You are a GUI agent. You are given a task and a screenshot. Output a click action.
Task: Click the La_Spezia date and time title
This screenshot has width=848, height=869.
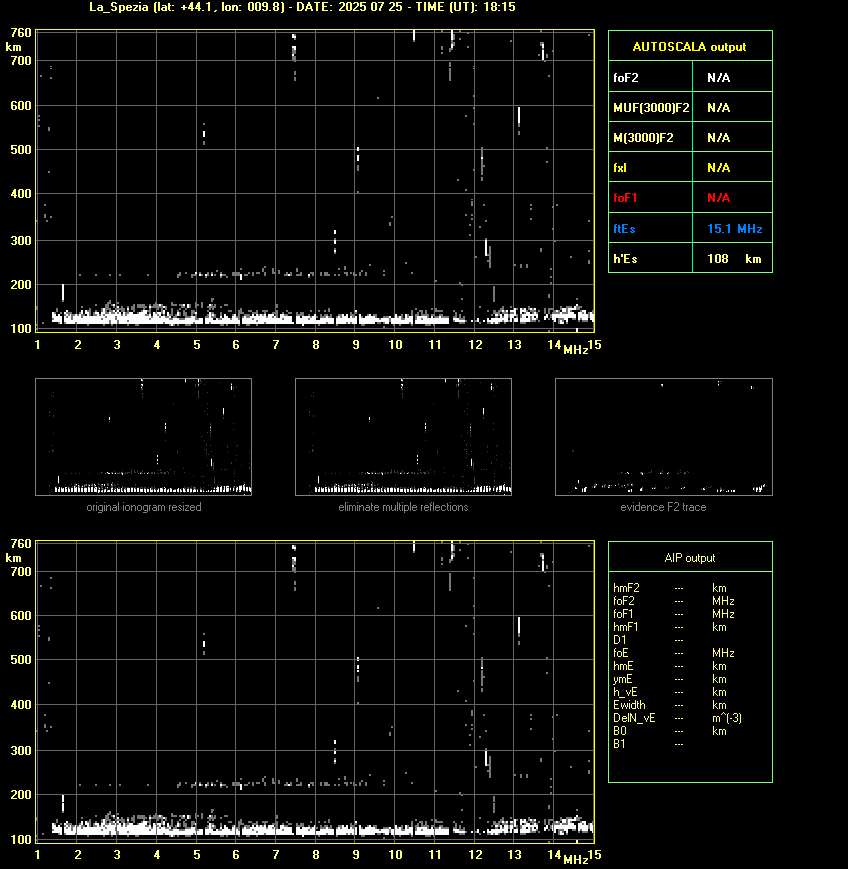[x=302, y=7]
